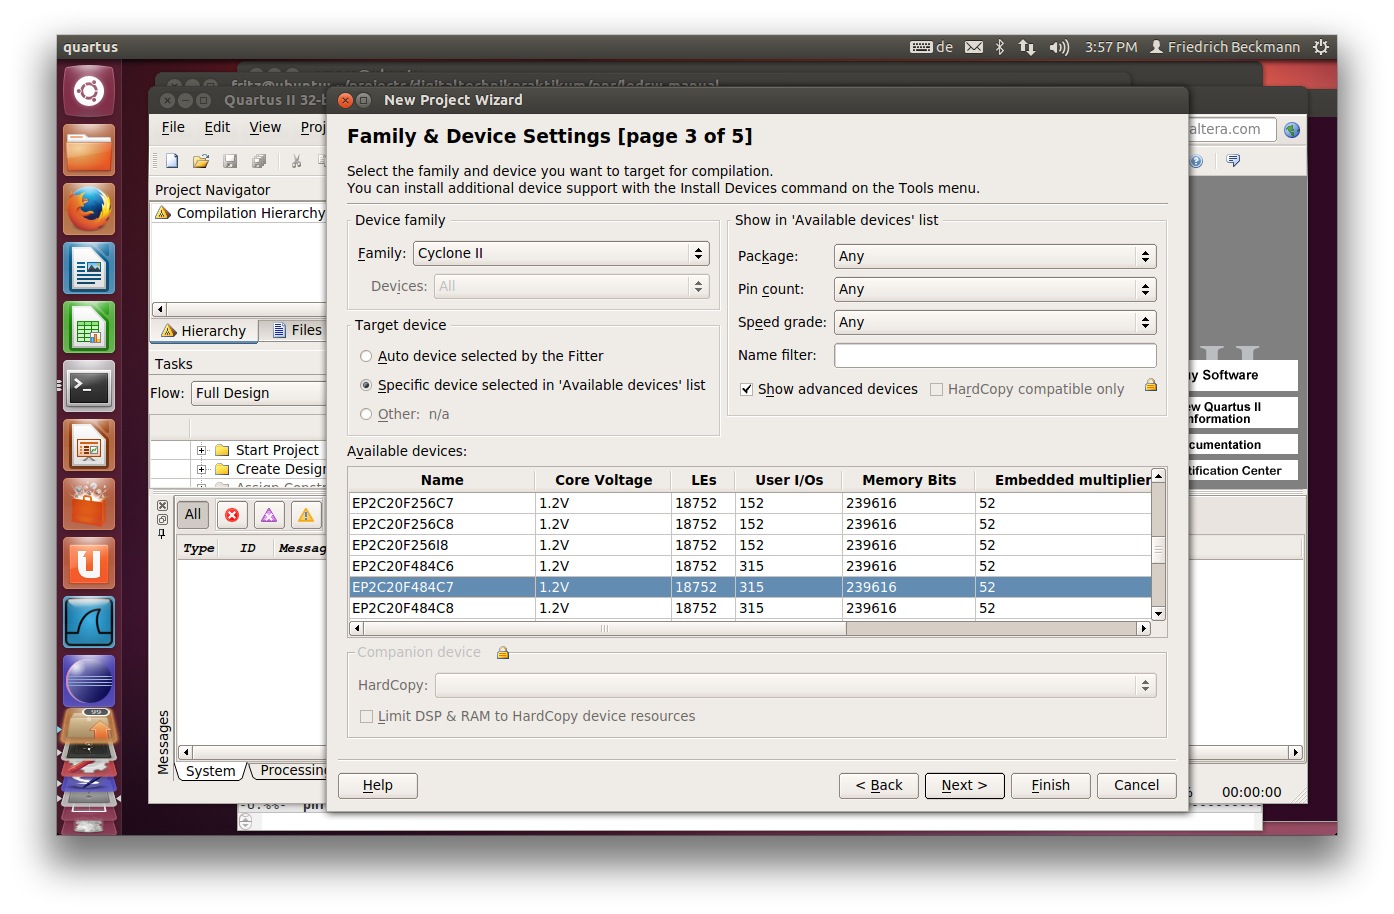Viewport: 1394px width, 914px height.
Task: Click the Open file folder toolbar icon
Action: coord(201,161)
